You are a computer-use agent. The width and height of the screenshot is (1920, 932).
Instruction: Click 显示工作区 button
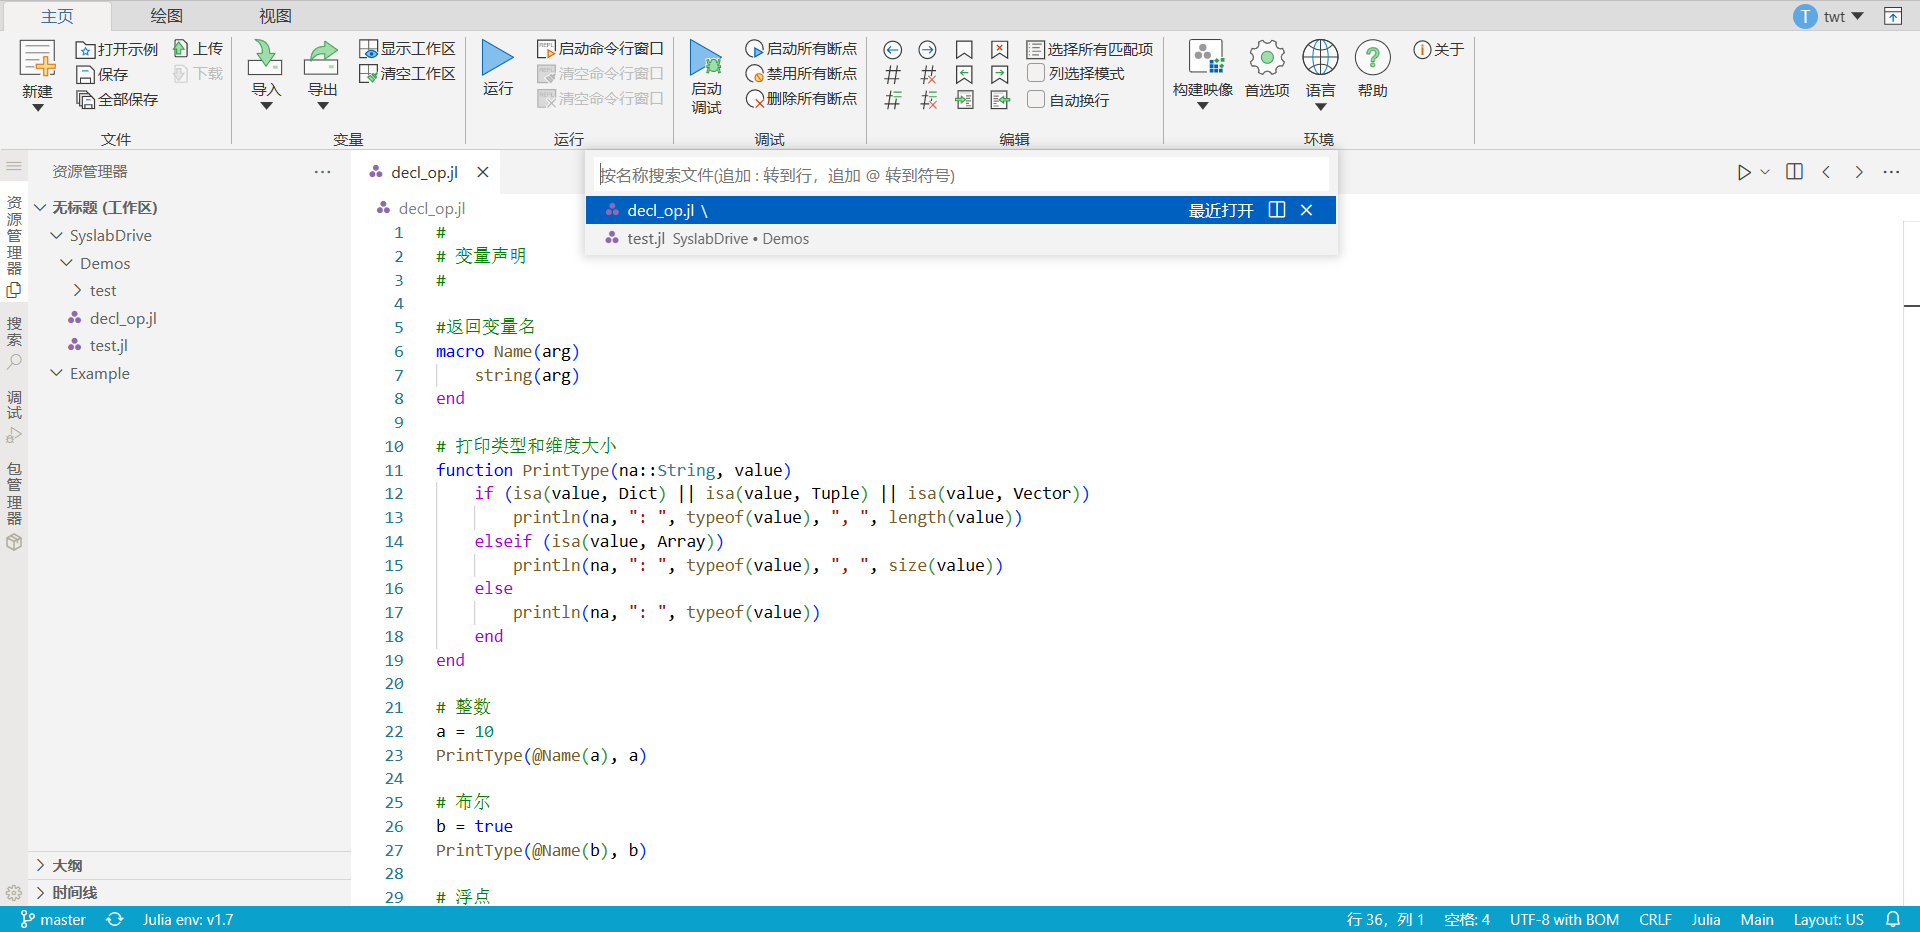pyautogui.click(x=407, y=48)
